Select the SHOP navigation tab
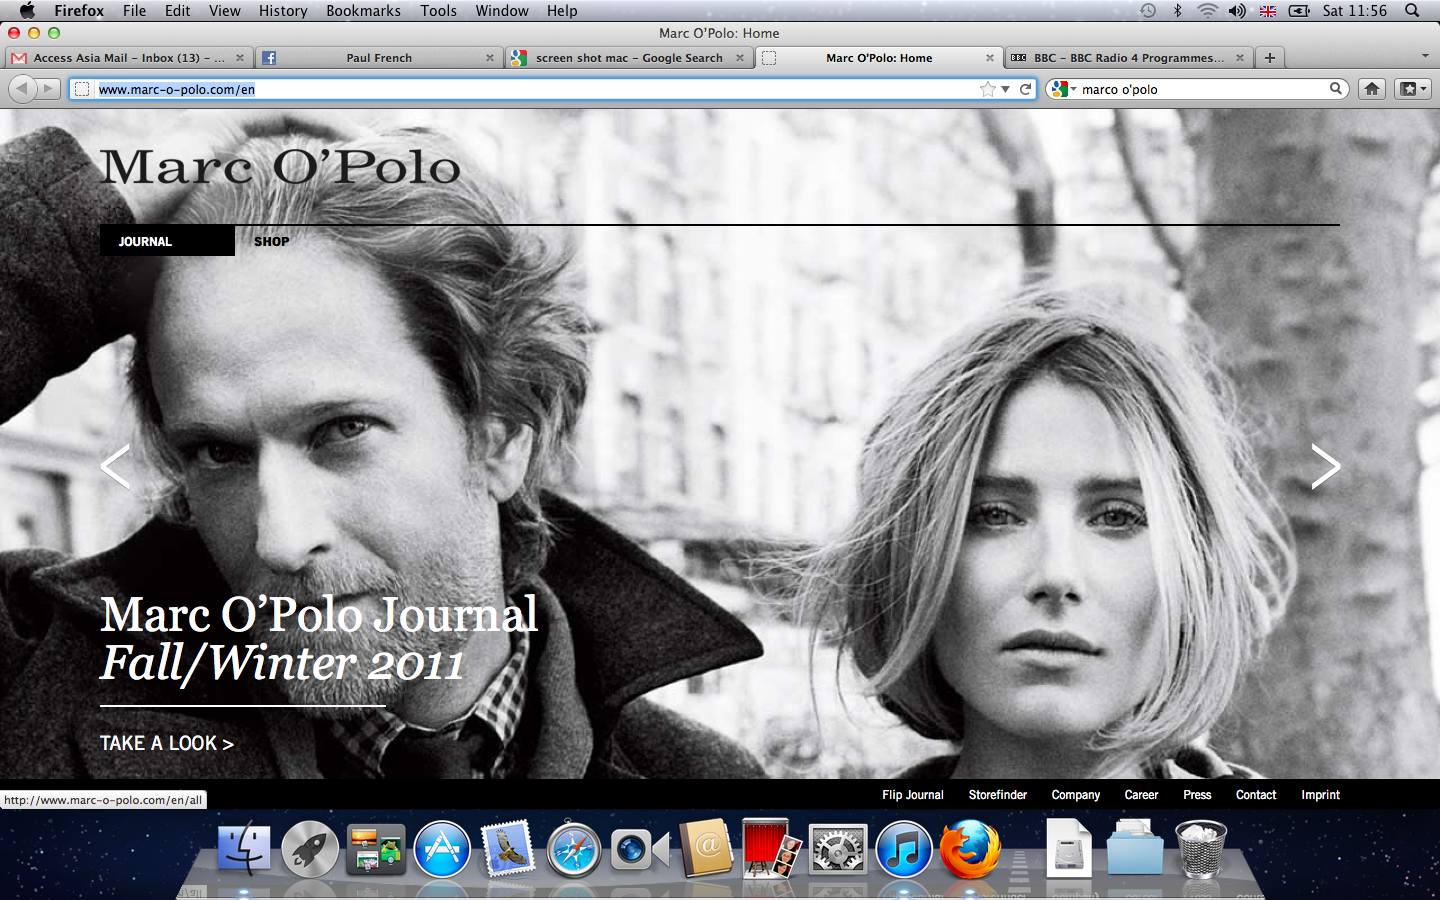Viewport: 1440px width, 900px height. (x=271, y=241)
